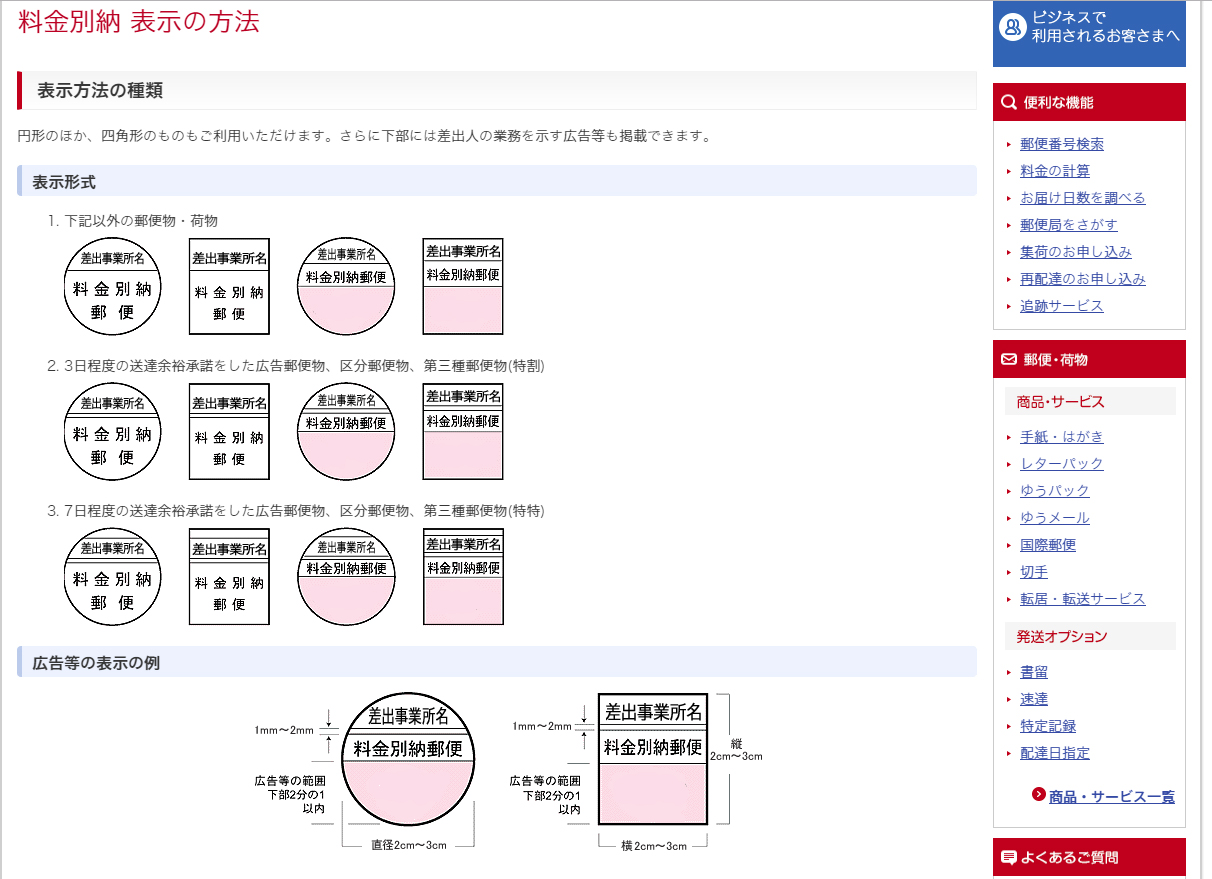Image resolution: width=1212 pixels, height=879 pixels.
Task: Select the ゆうパック link
Action: point(1054,491)
